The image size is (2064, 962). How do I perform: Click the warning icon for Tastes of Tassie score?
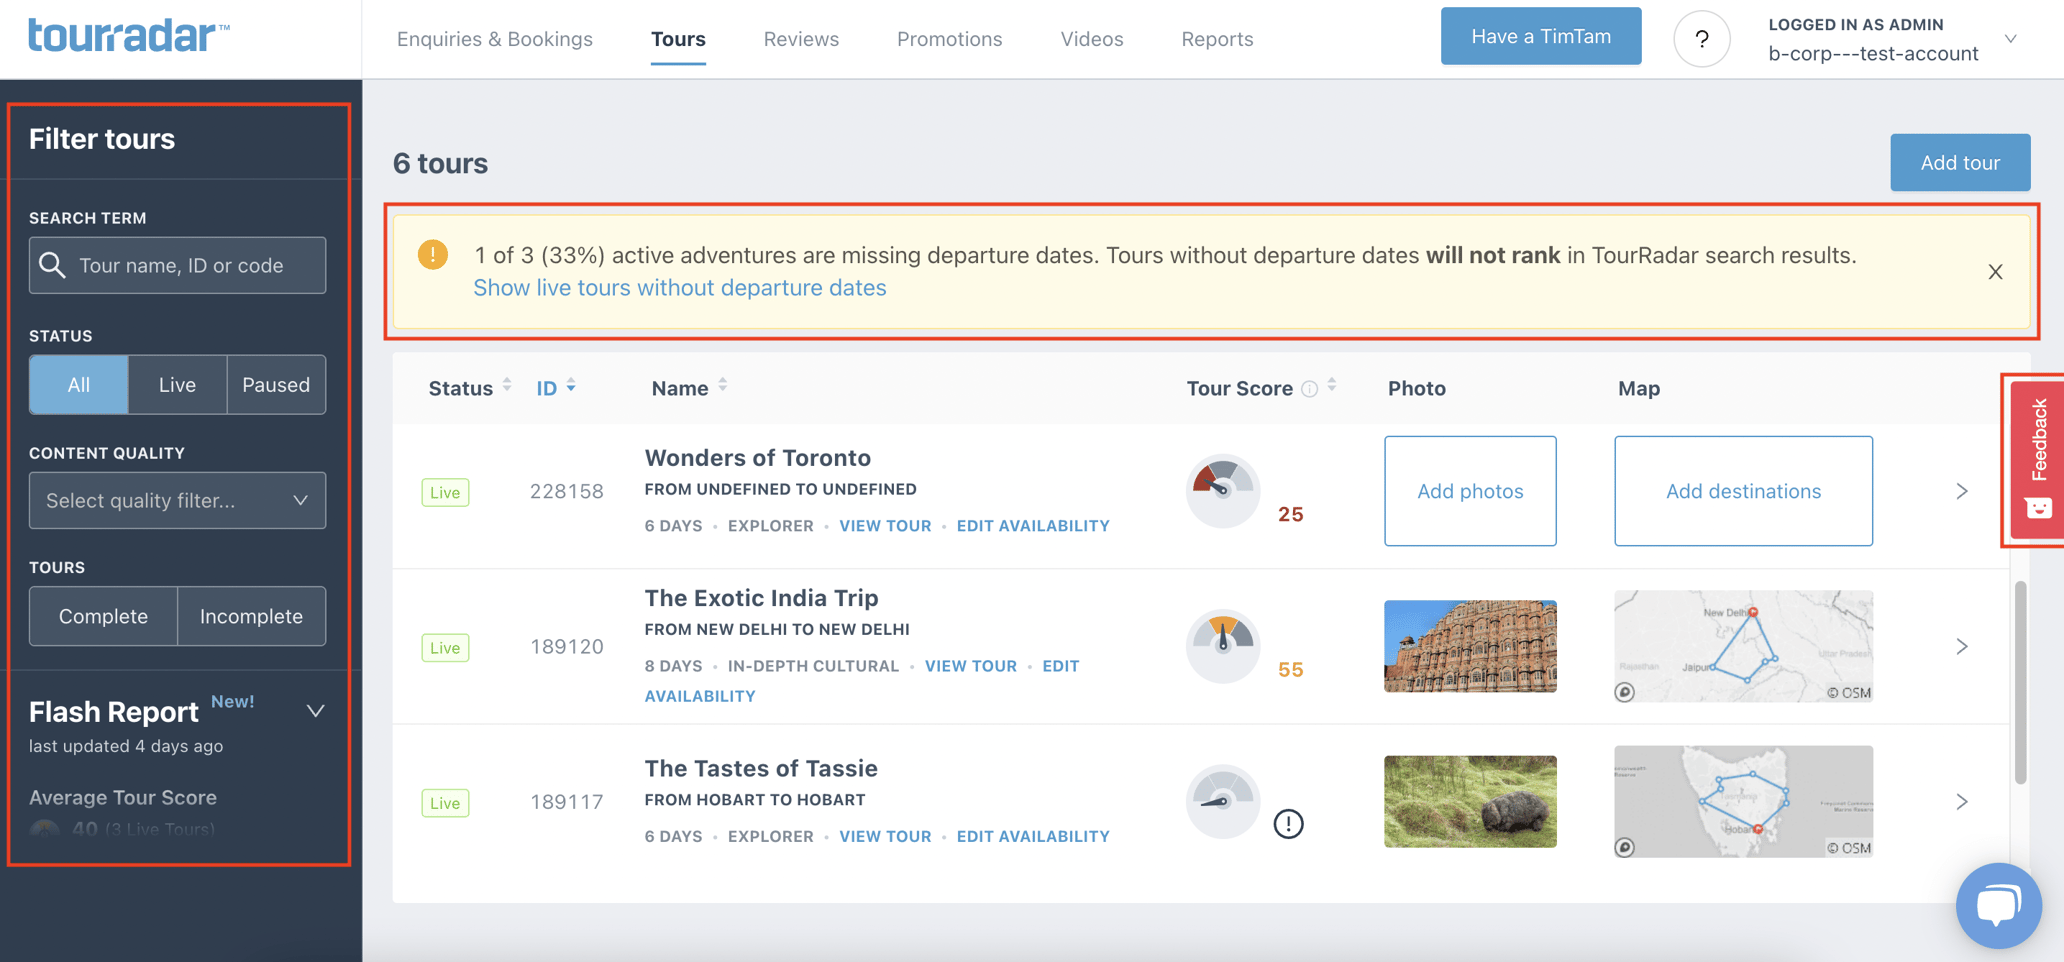(x=1288, y=824)
